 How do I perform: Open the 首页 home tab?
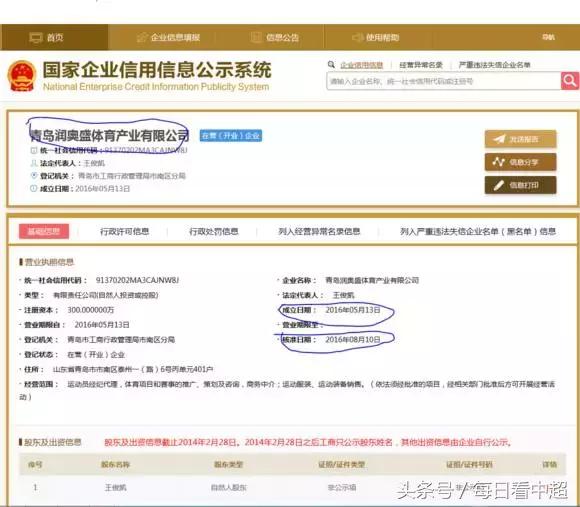coord(54,37)
